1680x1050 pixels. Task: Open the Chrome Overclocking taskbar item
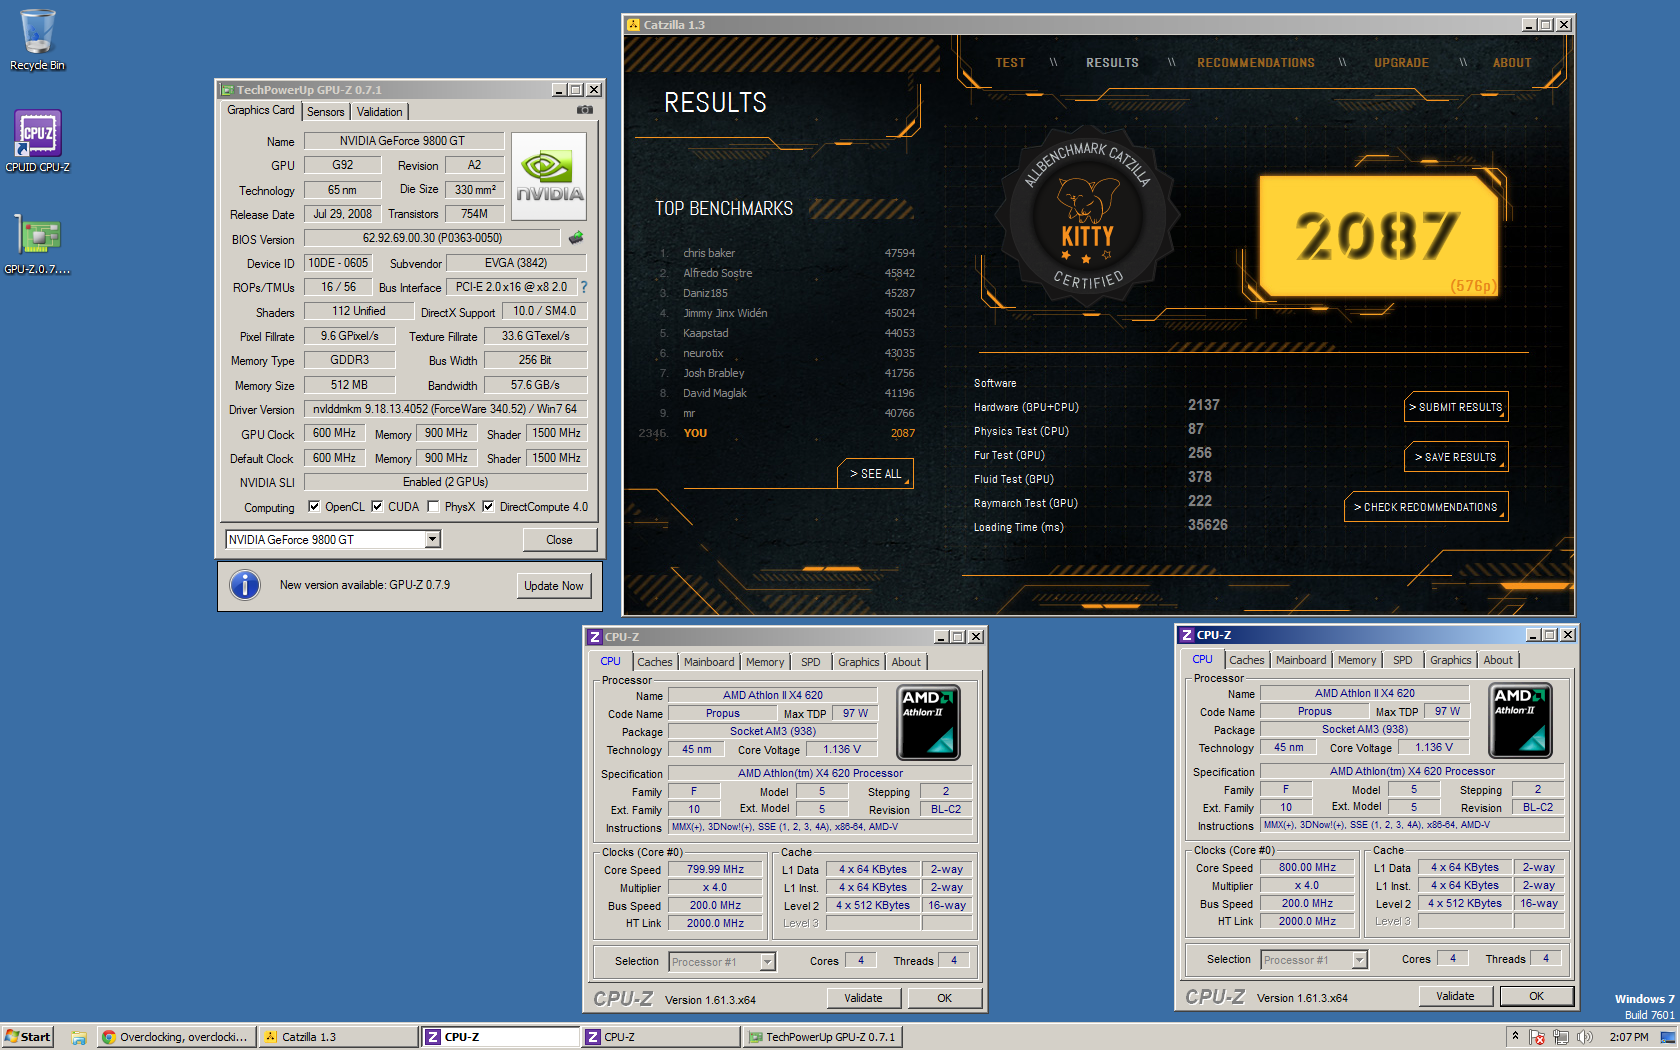tap(178, 1037)
